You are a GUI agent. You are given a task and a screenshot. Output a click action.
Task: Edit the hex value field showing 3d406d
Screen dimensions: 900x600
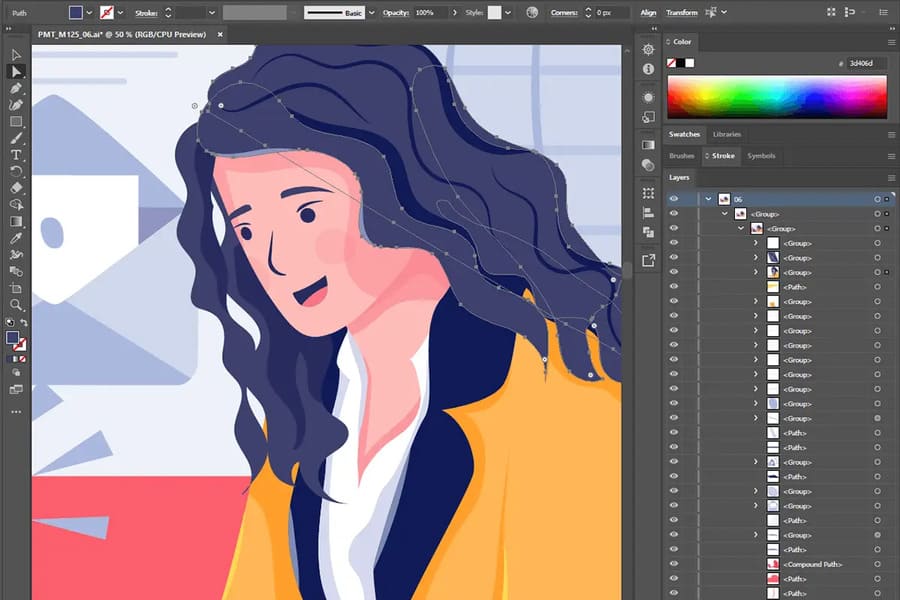point(860,62)
